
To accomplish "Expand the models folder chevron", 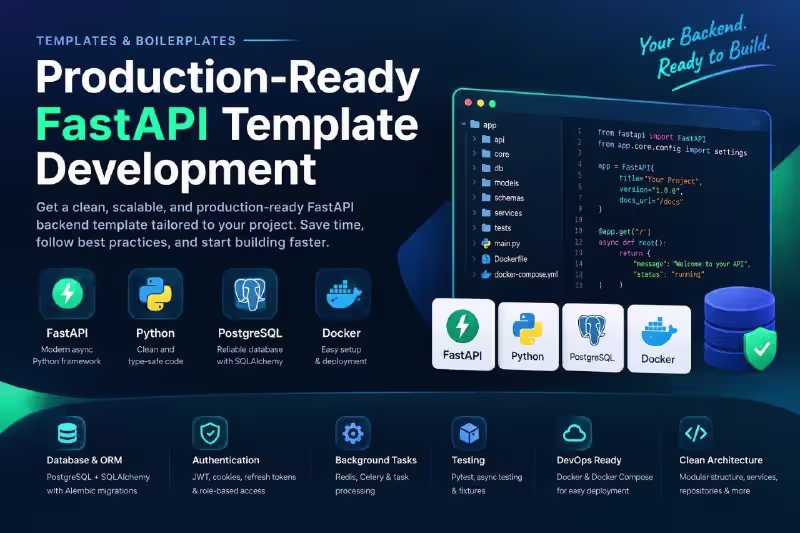I will coord(474,182).
